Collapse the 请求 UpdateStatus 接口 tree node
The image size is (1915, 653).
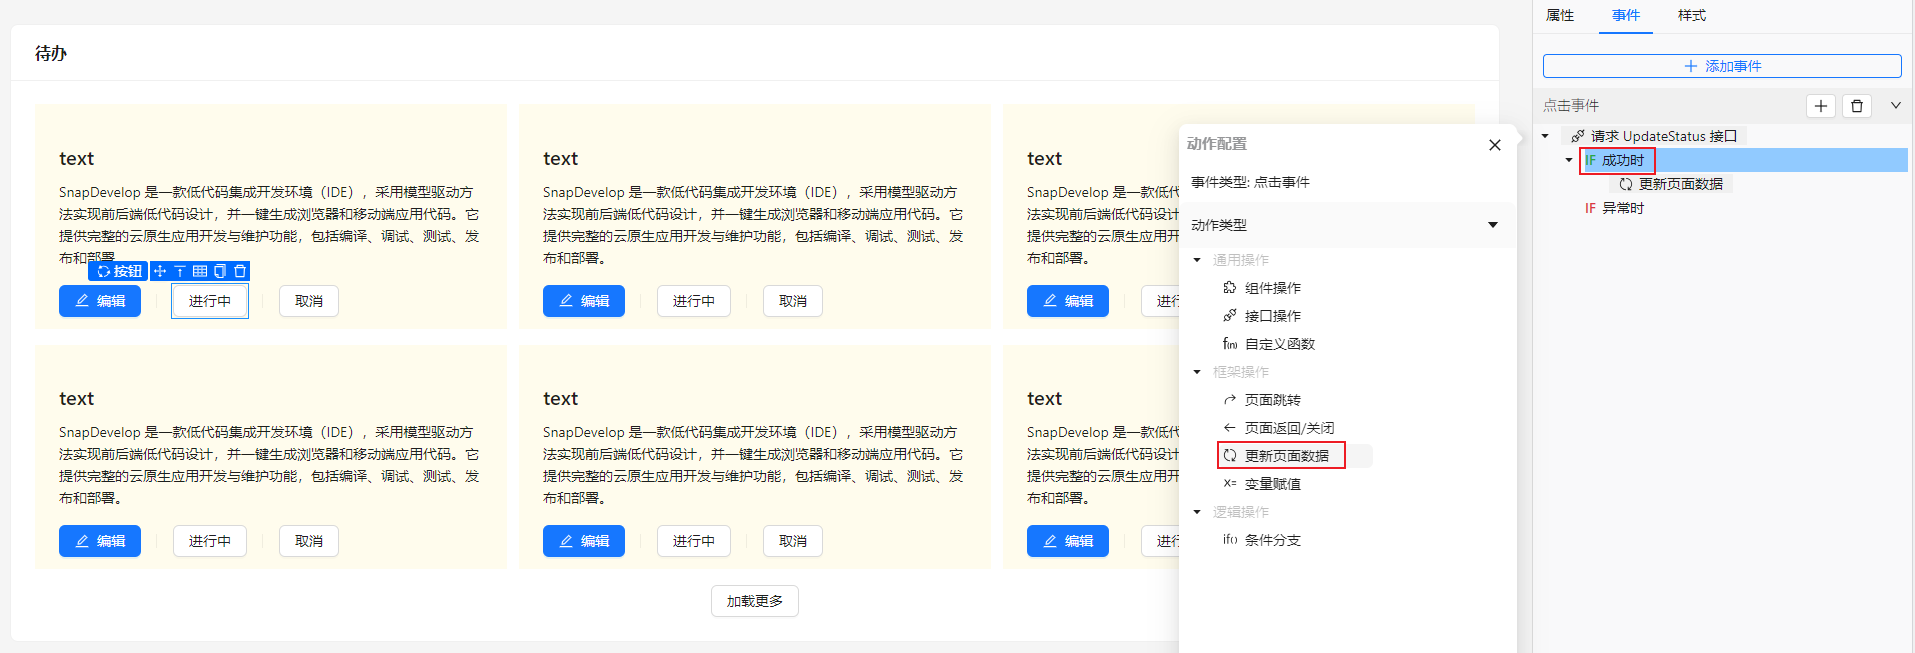pyautogui.click(x=1545, y=136)
